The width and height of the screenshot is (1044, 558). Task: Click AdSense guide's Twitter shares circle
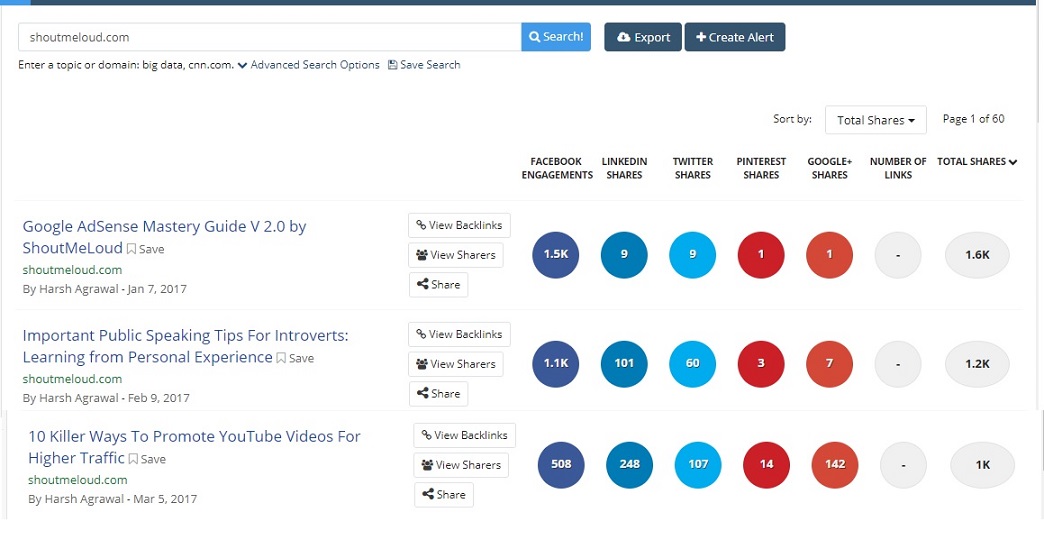point(692,254)
